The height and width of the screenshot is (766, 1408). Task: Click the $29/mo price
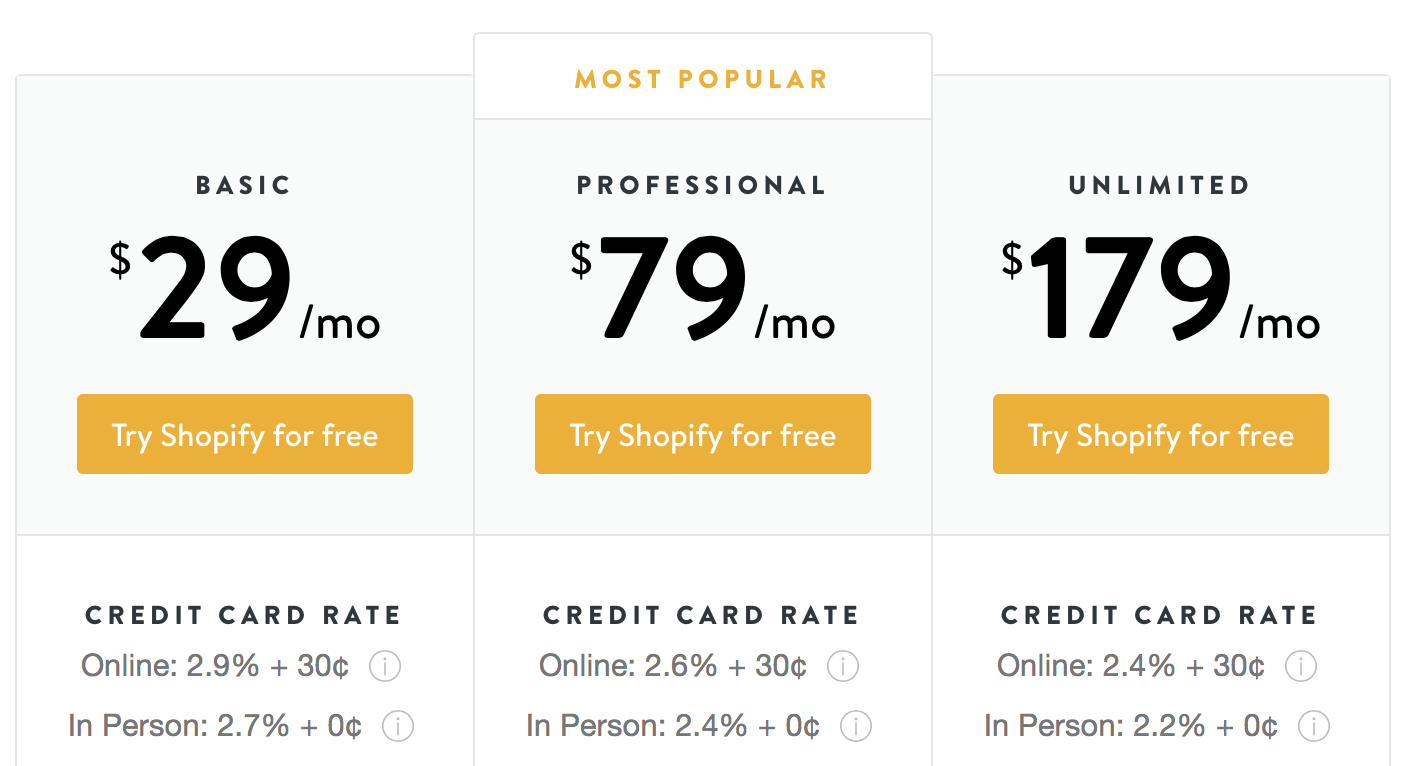[x=245, y=288]
